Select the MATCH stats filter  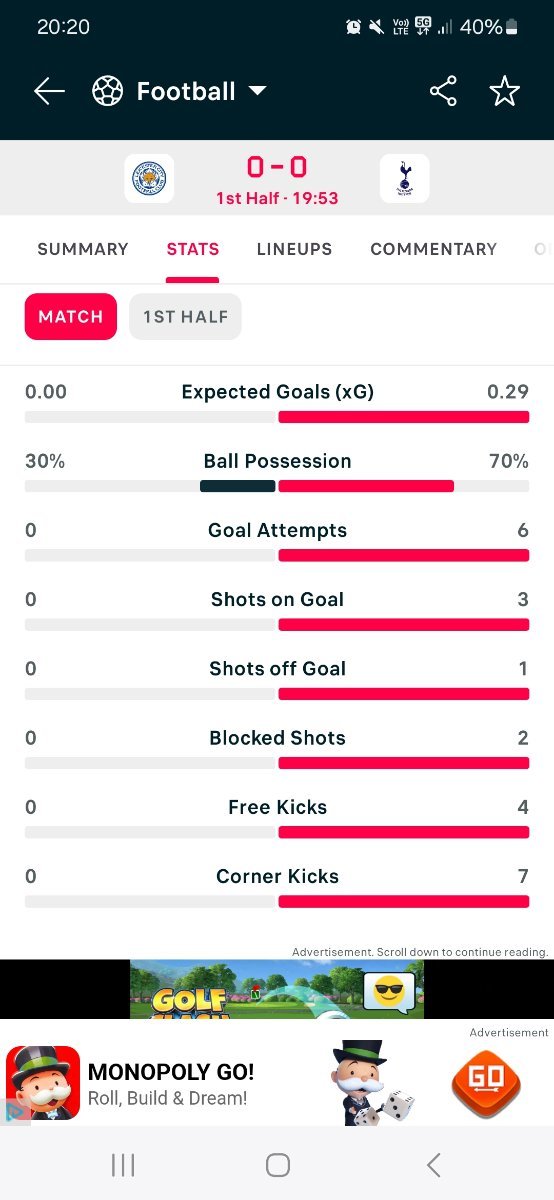point(71,317)
